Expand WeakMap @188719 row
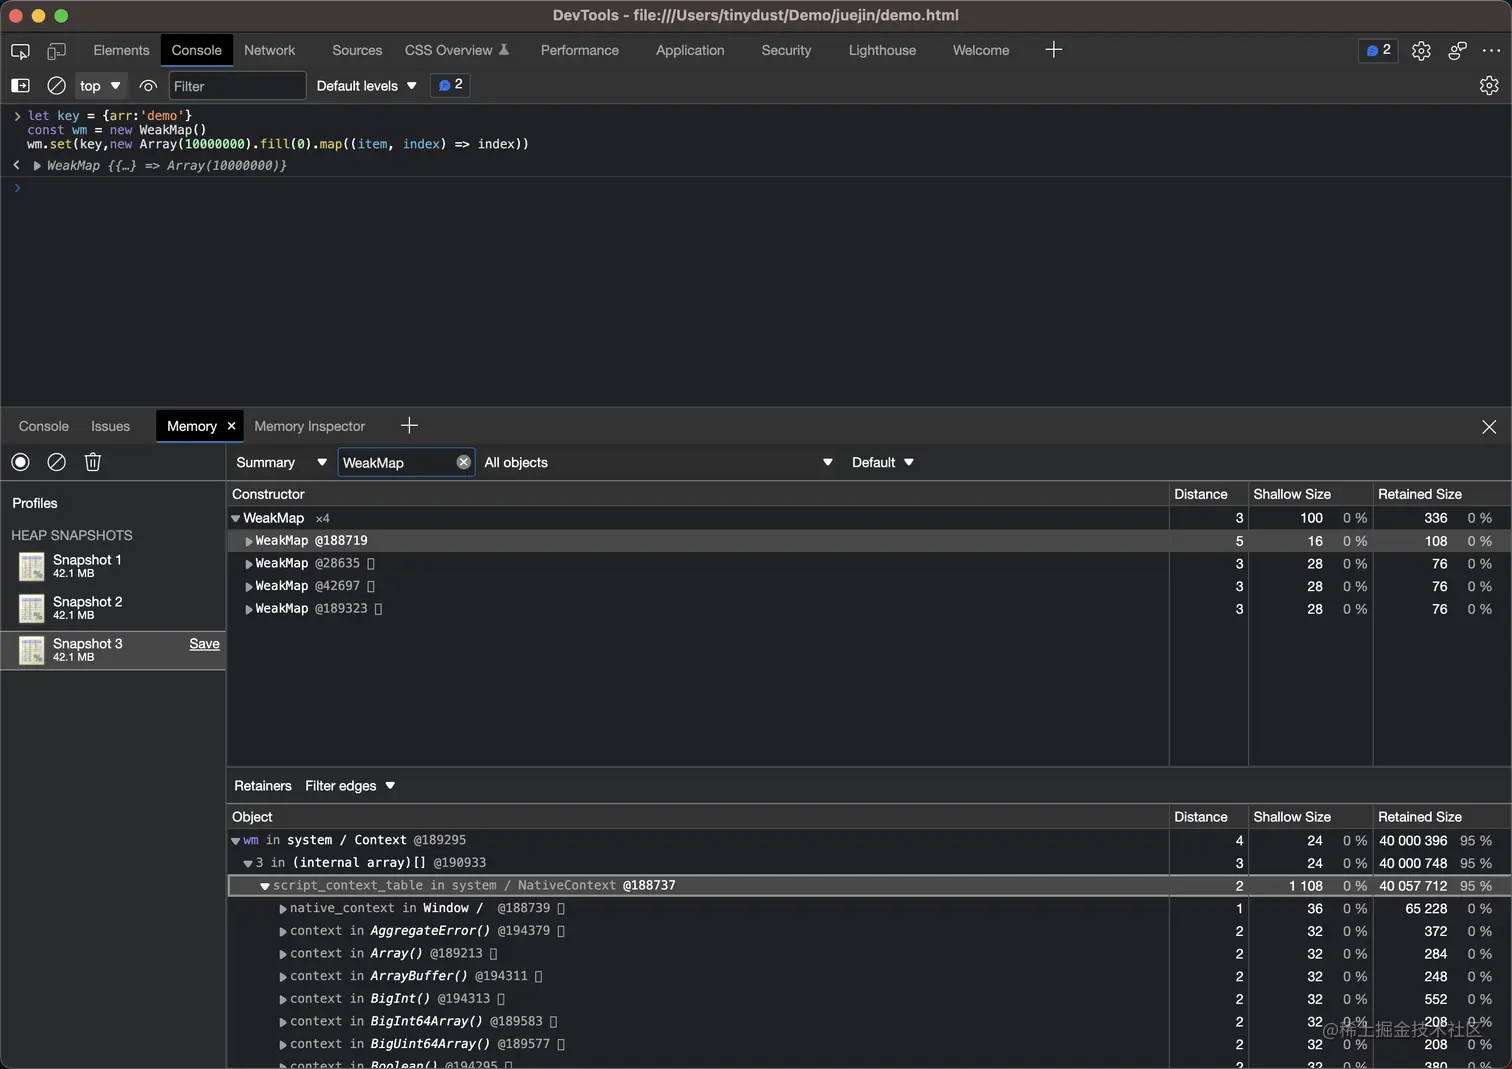1512x1069 pixels. coord(249,541)
